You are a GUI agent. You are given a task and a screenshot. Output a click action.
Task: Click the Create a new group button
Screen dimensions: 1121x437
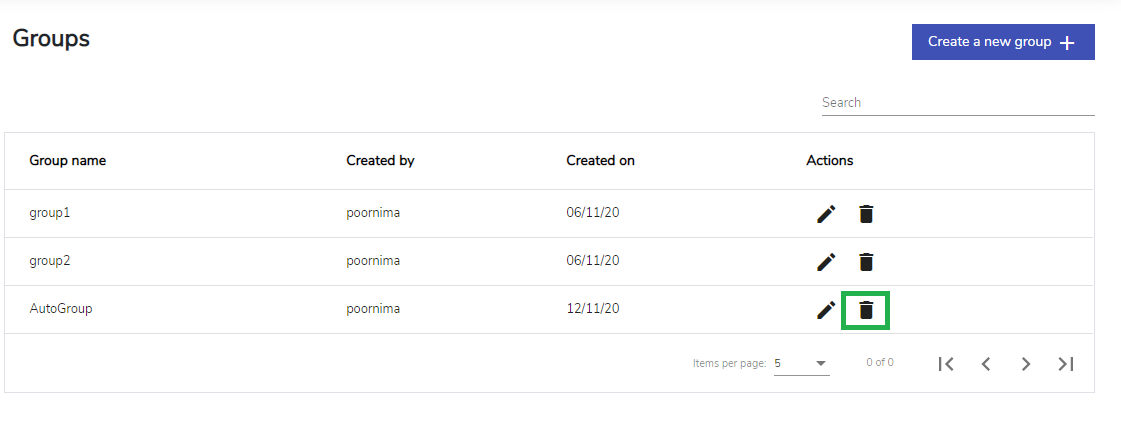click(x=1003, y=42)
